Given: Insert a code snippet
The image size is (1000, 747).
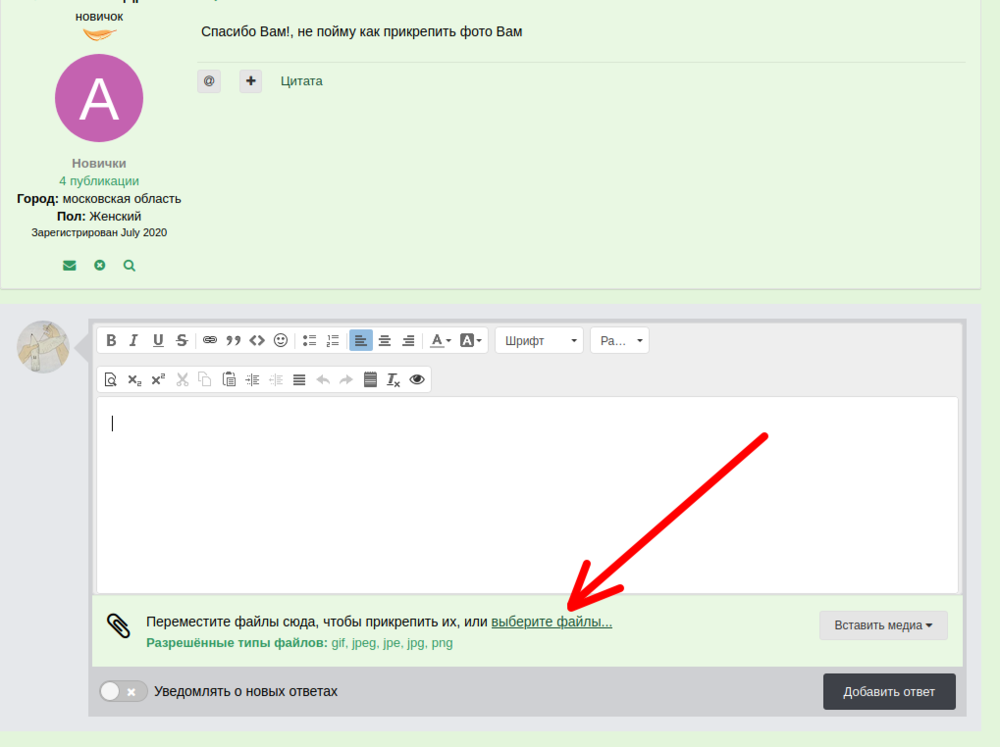Looking at the screenshot, I should point(257,340).
